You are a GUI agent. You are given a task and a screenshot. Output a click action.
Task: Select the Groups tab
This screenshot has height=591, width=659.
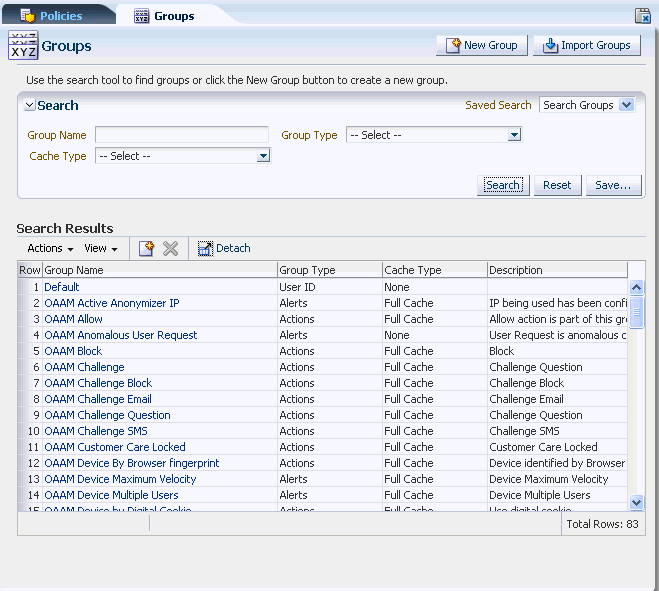(x=174, y=16)
